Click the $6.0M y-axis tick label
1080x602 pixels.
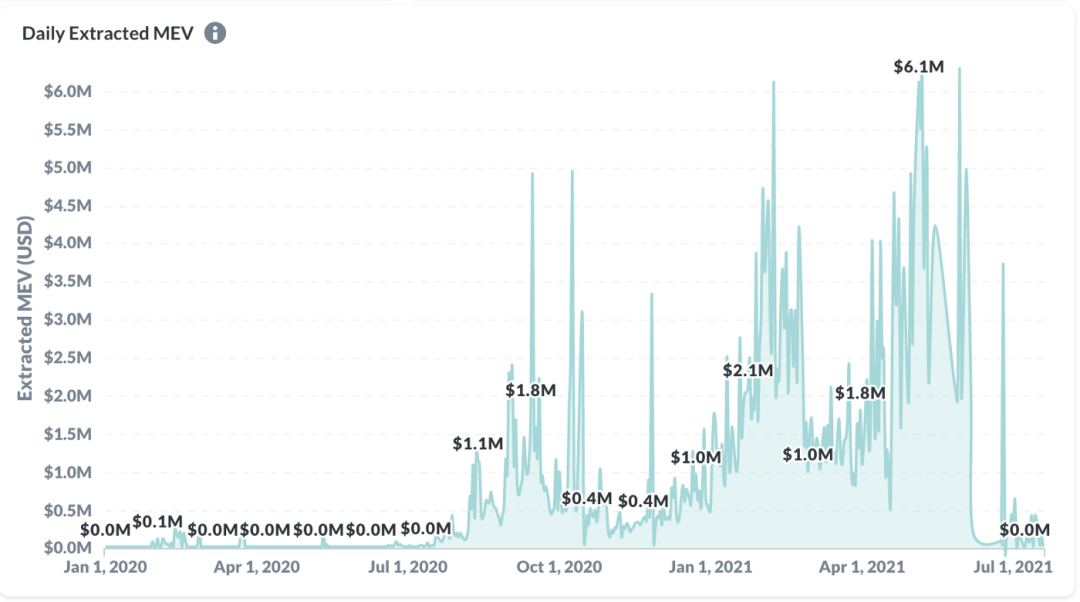tap(68, 92)
